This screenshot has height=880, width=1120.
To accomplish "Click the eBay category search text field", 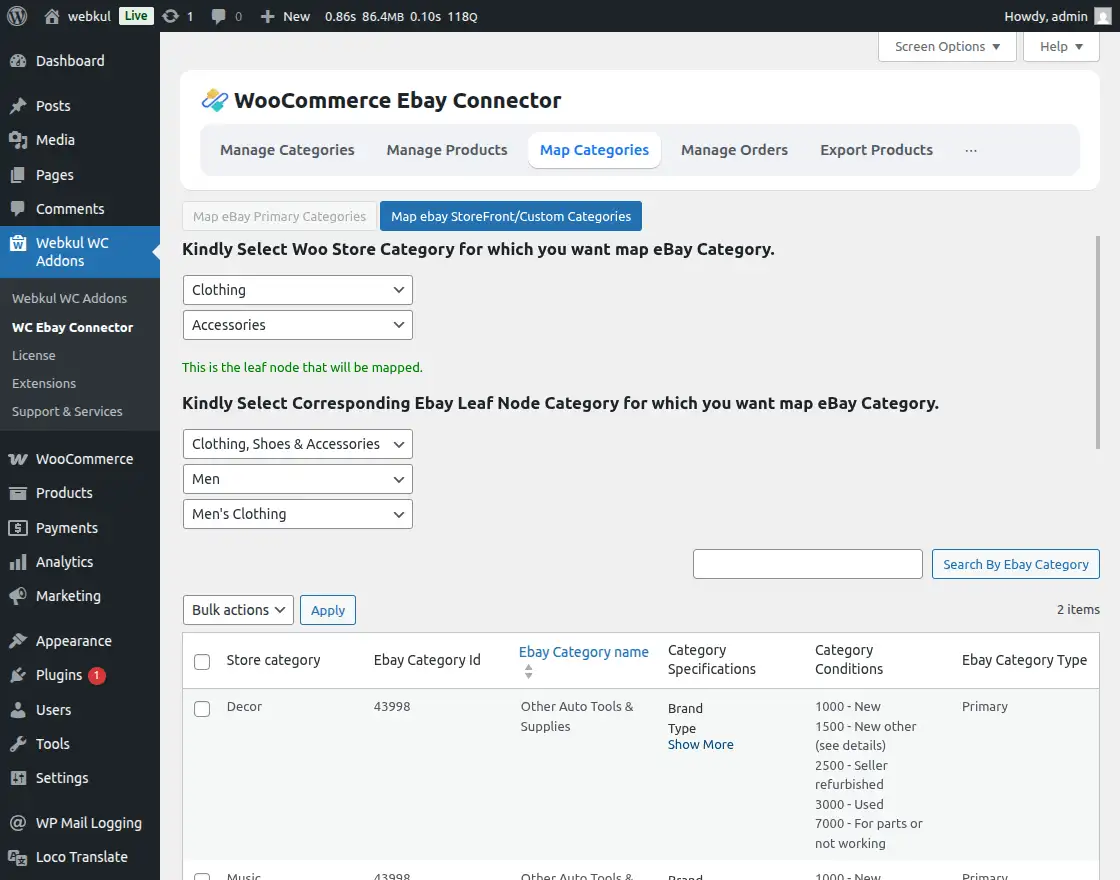I will coord(808,564).
